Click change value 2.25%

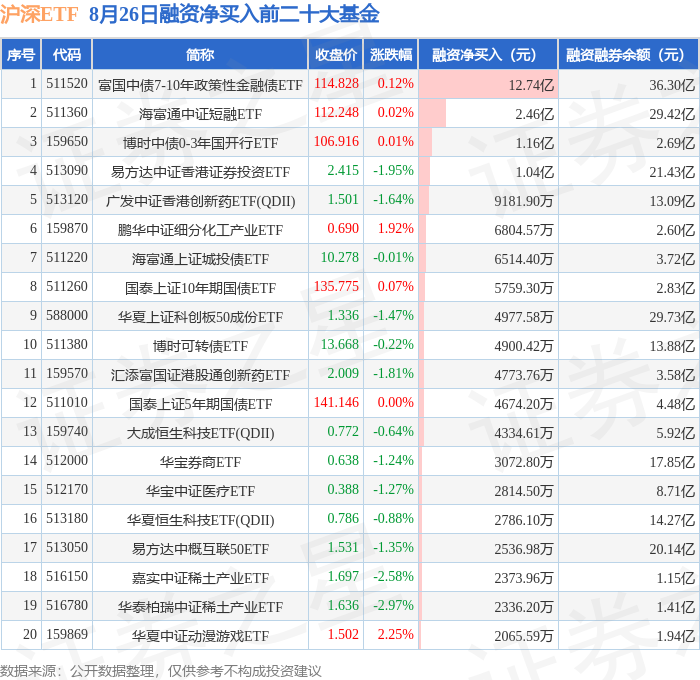click(x=396, y=635)
